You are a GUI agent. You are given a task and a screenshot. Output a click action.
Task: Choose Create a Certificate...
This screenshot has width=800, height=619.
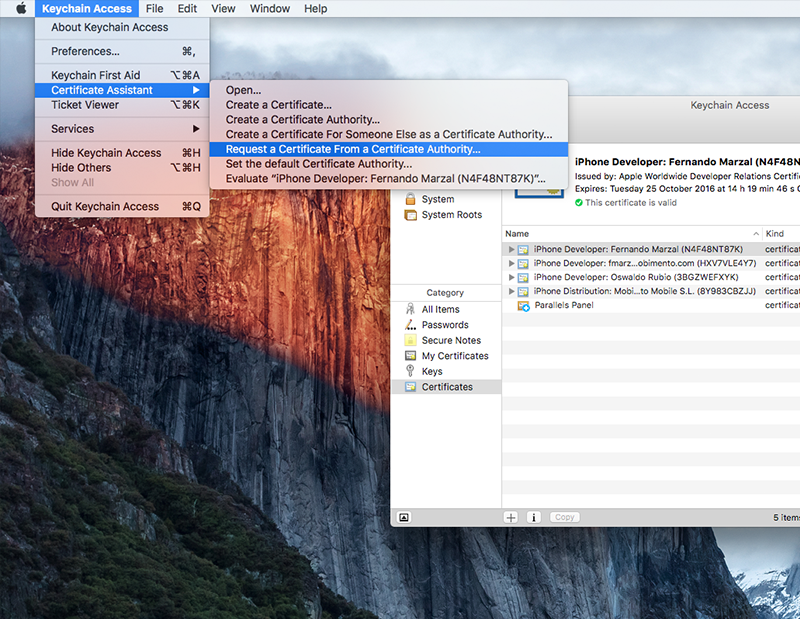(x=389, y=105)
